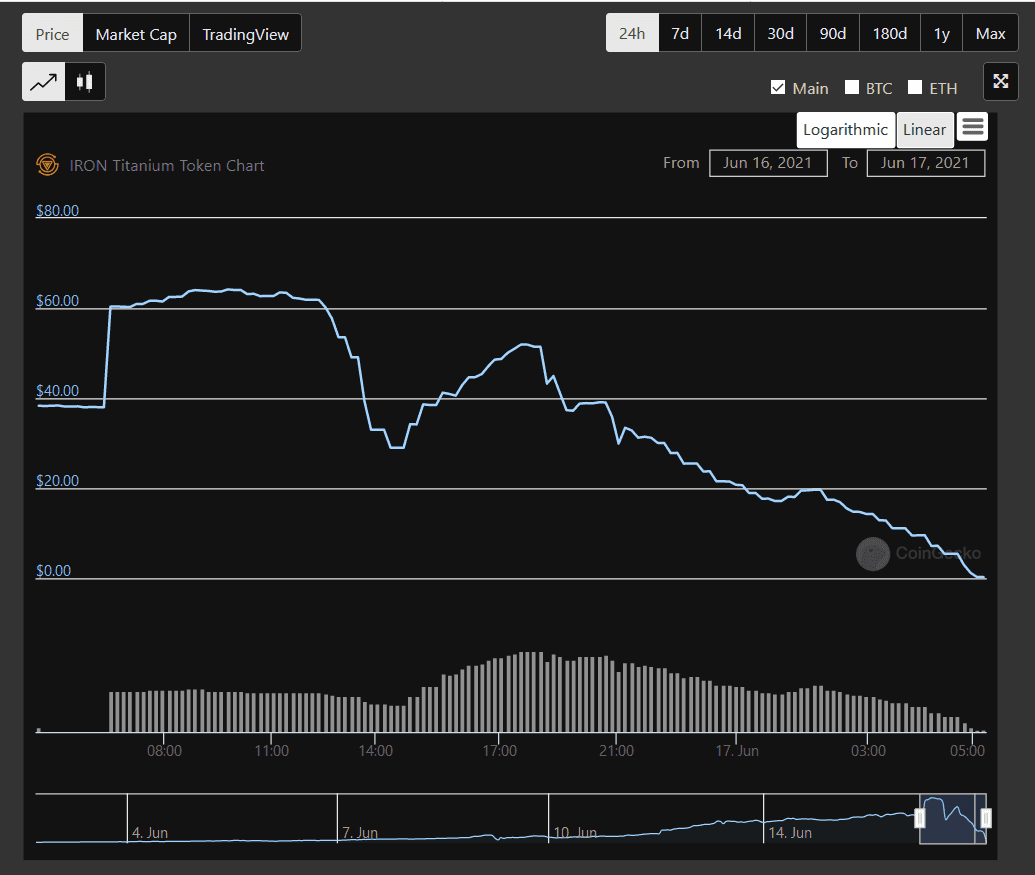This screenshot has width=1035, height=875.
Task: Toggle the Main checkbox
Action: [x=778, y=88]
